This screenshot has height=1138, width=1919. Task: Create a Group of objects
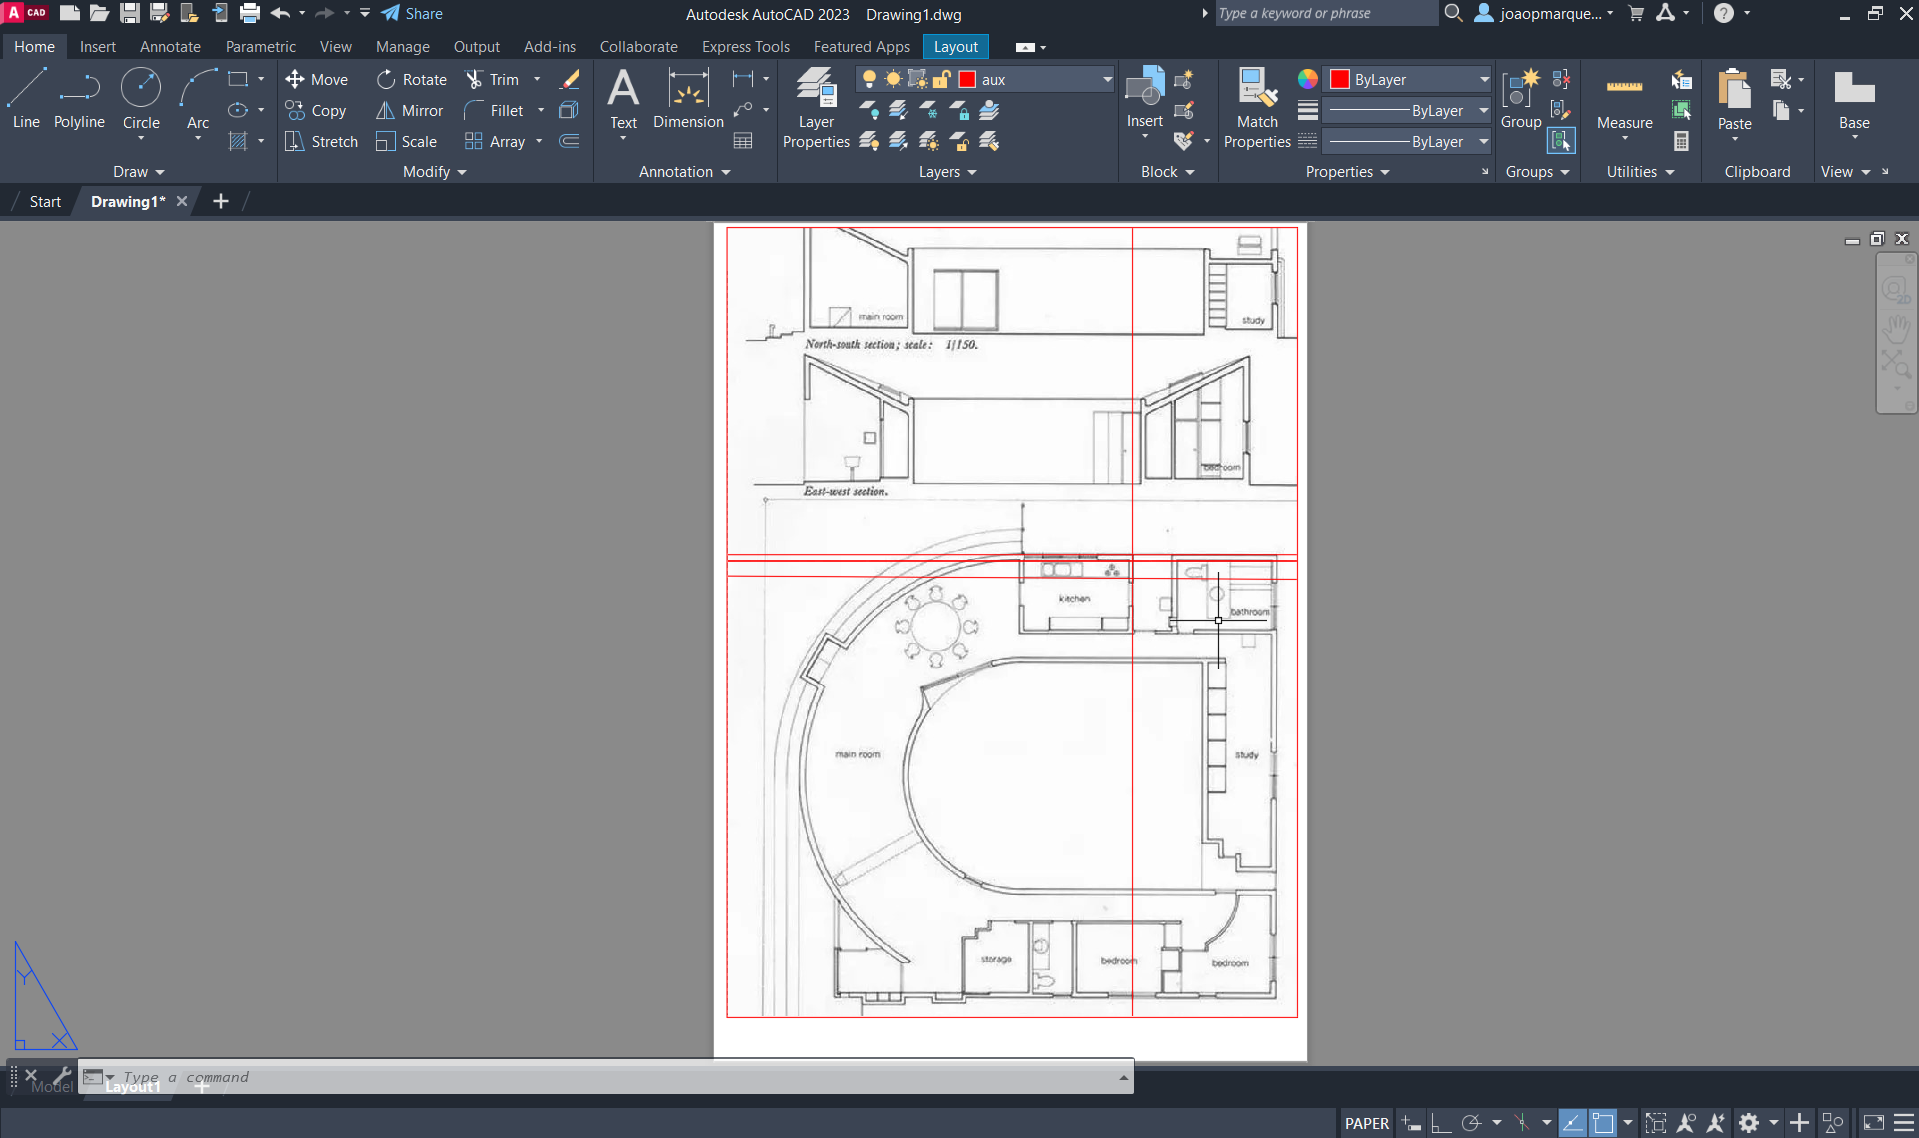(x=1520, y=99)
